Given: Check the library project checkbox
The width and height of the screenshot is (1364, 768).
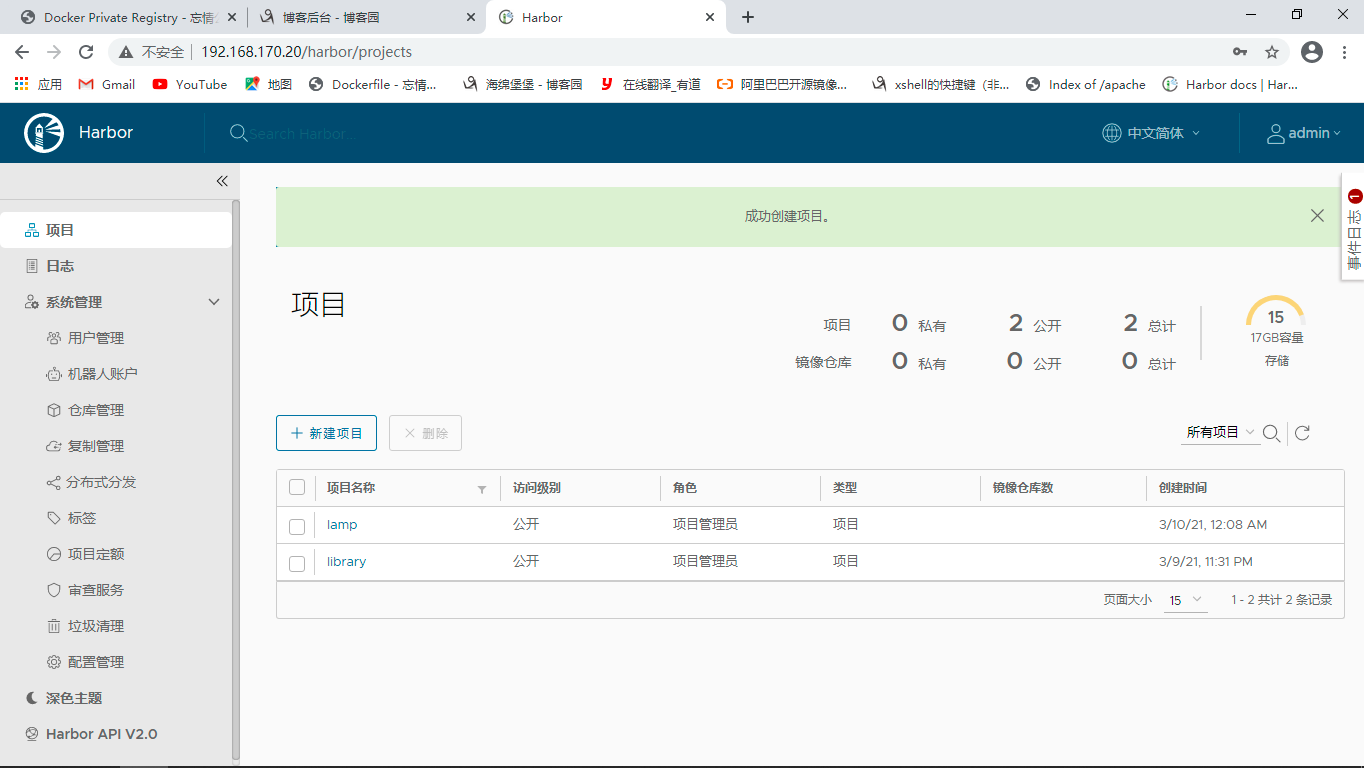Looking at the screenshot, I should tap(297, 563).
